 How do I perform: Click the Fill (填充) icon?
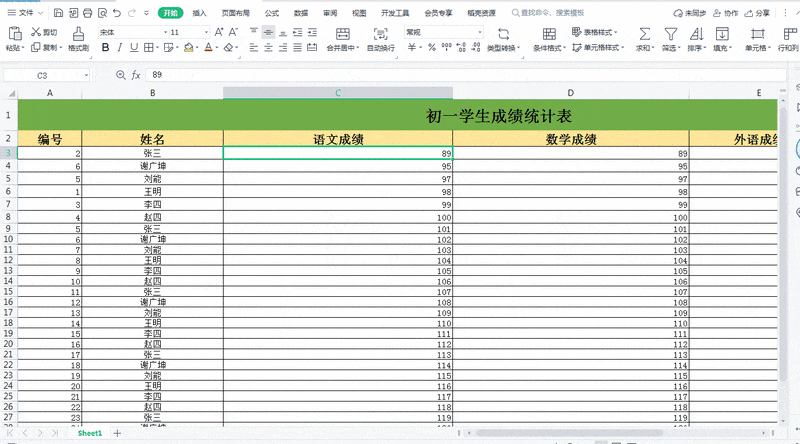coord(722,34)
